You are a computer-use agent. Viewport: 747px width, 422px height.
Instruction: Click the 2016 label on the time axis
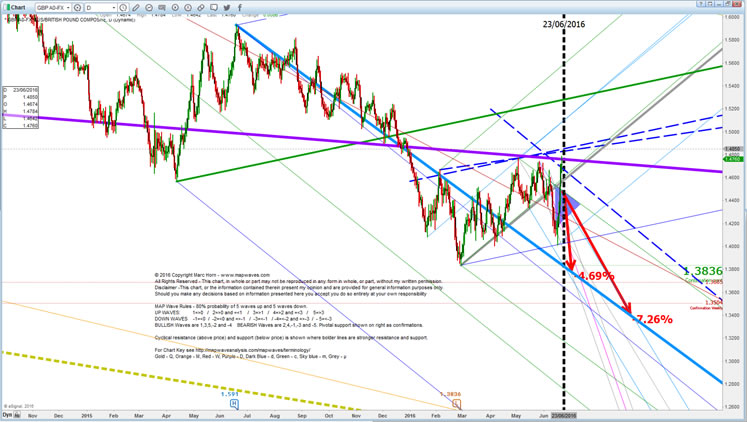point(410,415)
